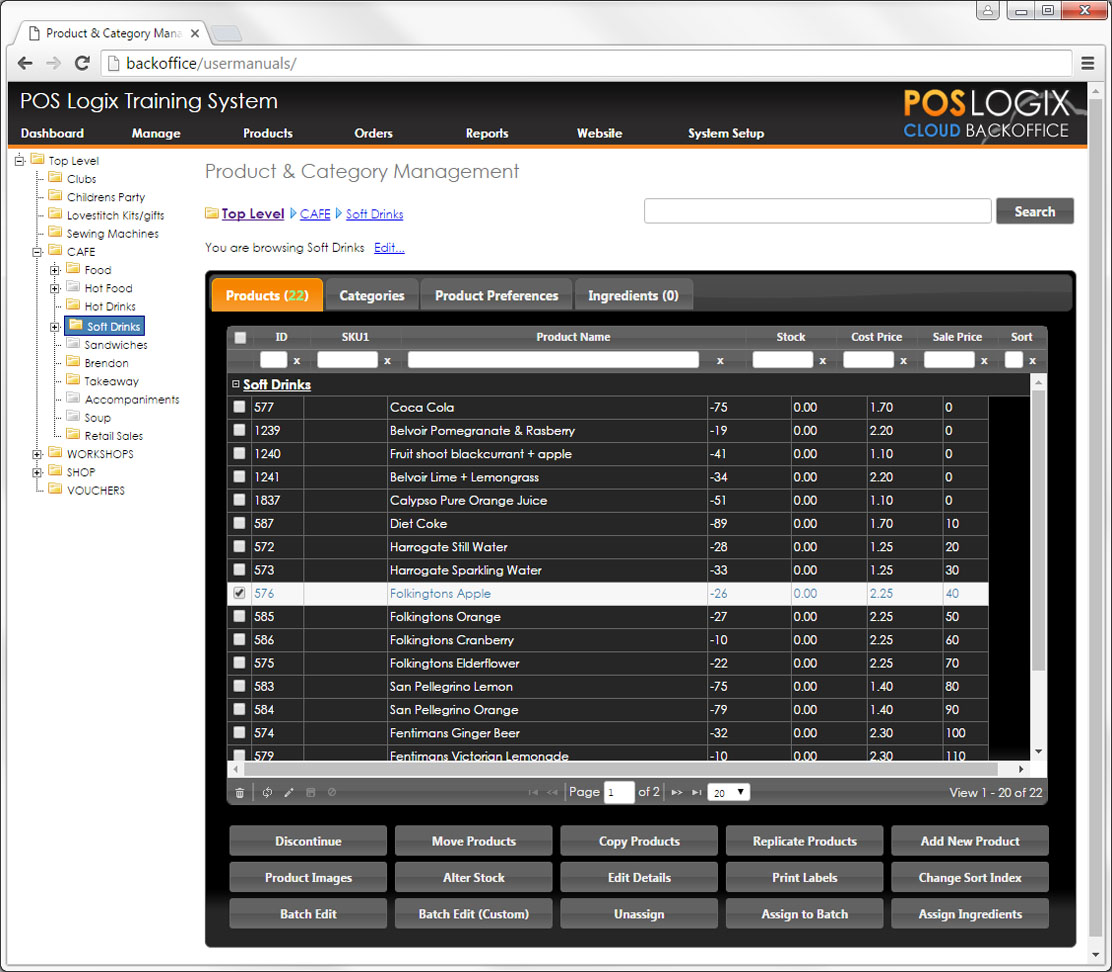The height and width of the screenshot is (972, 1112).
Task: Expand the SHOP tree node
Action: point(37,472)
